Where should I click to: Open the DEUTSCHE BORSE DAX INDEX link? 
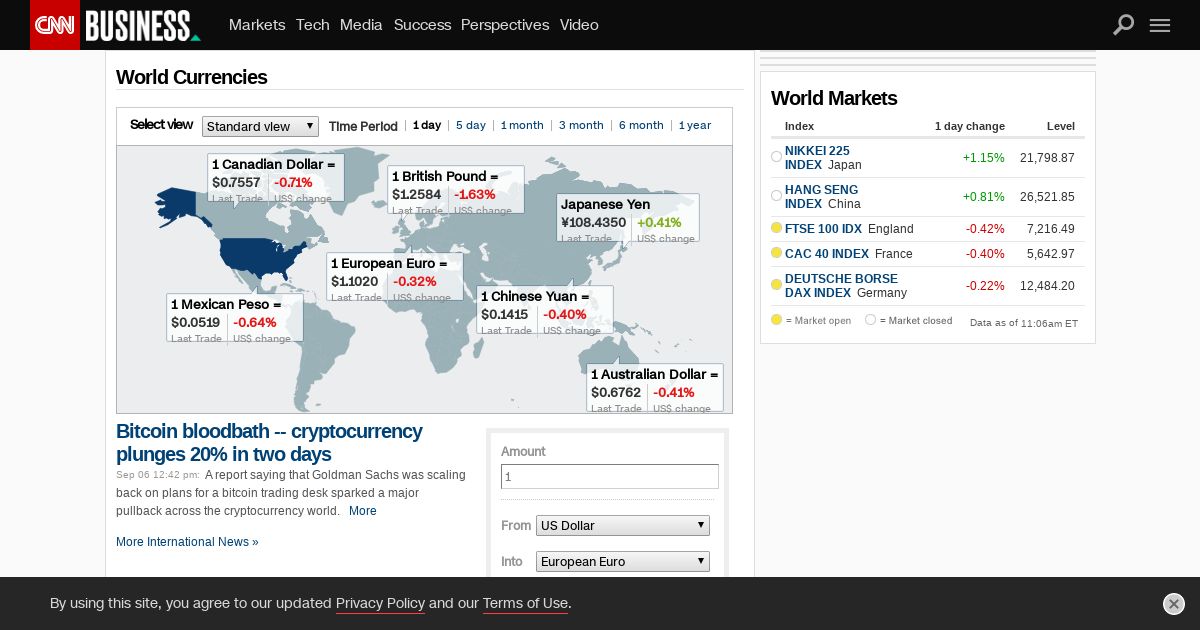842,286
